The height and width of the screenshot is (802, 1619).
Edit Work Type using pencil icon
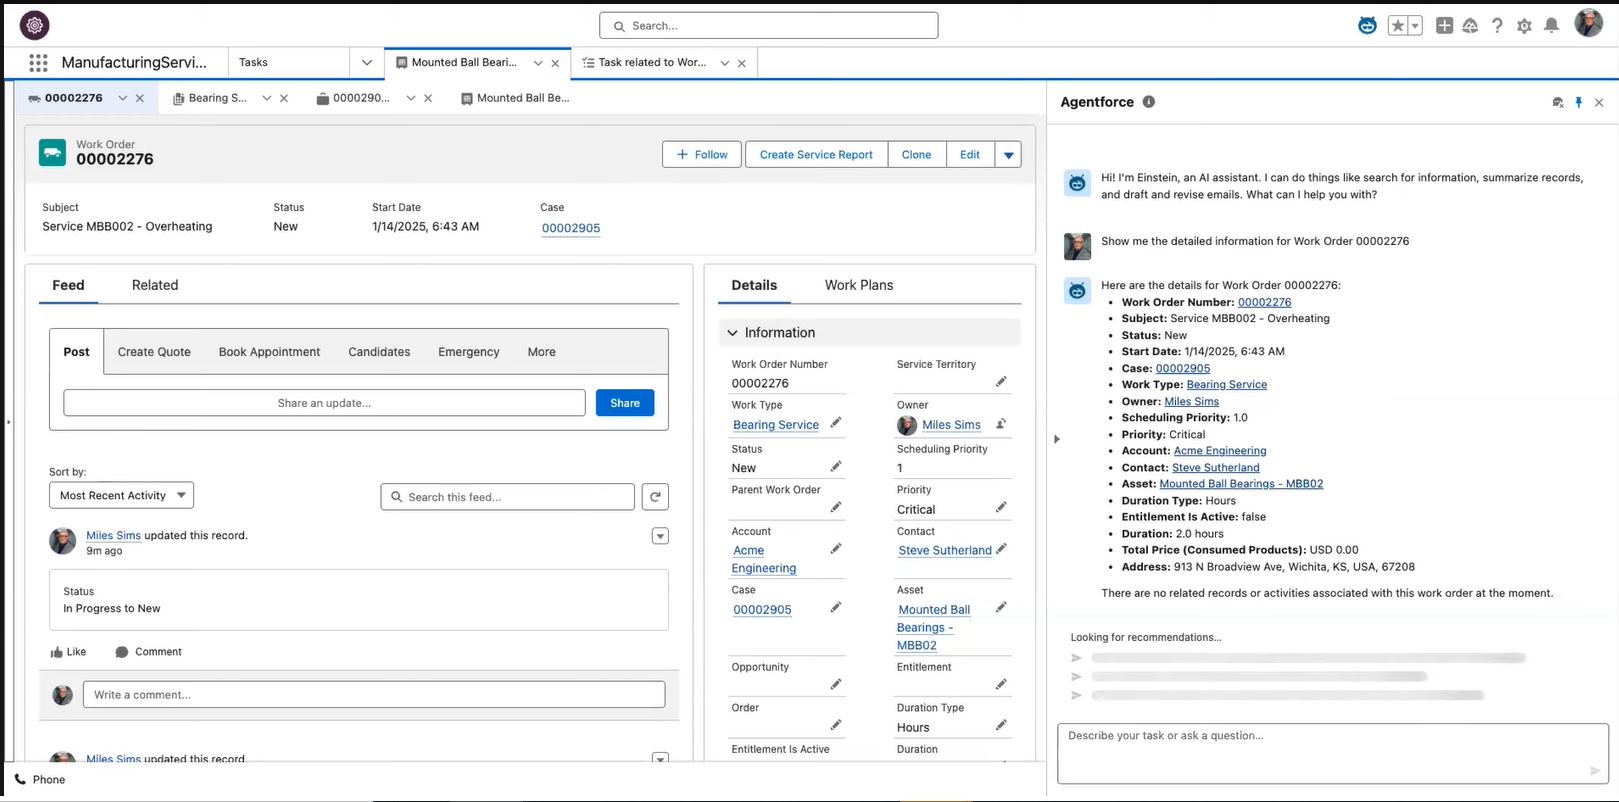836,423
